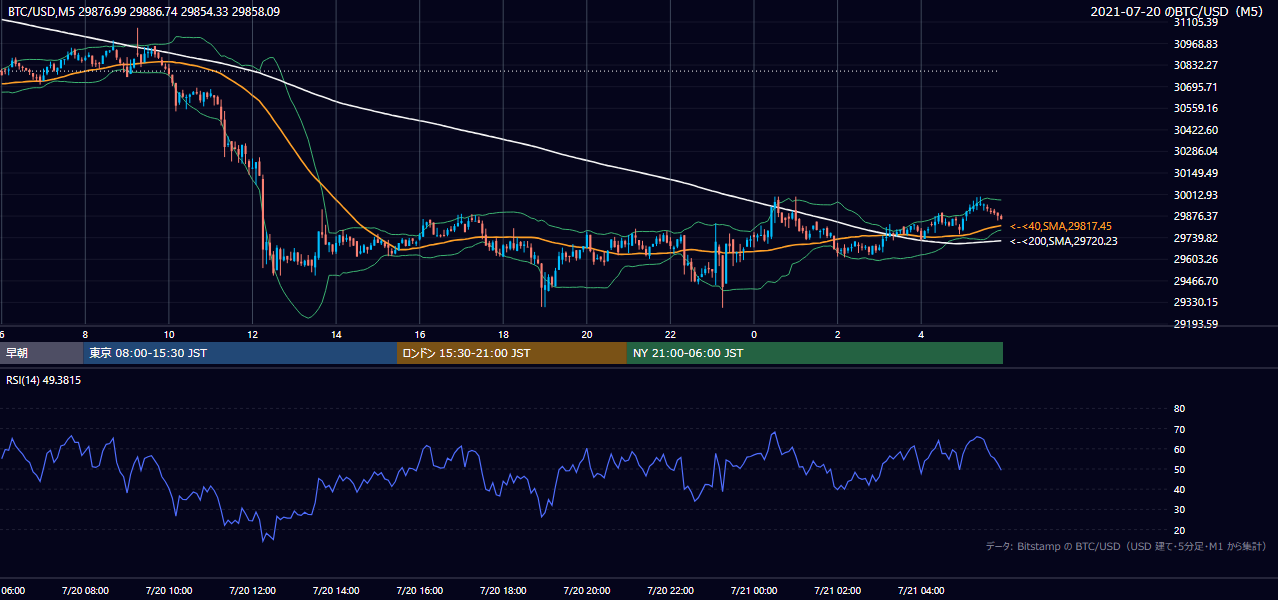Image resolution: width=1278 pixels, height=600 pixels.
Task: Select the 7/20 10:00 date label
Action: pos(169,591)
